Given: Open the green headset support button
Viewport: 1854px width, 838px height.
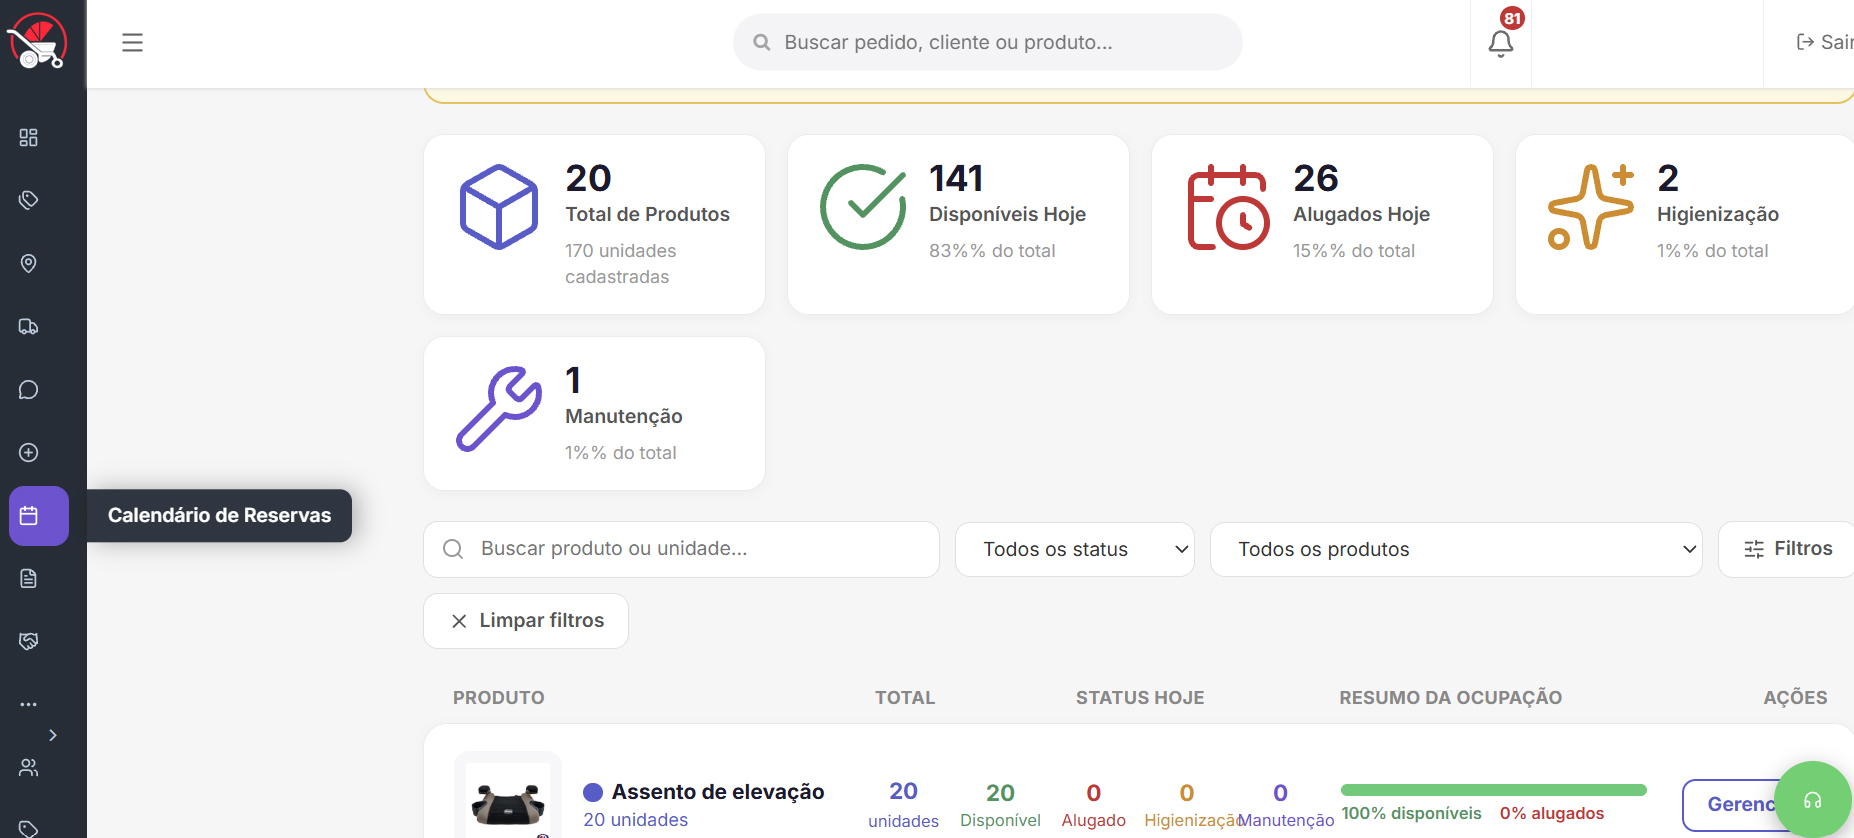Looking at the screenshot, I should (x=1812, y=800).
